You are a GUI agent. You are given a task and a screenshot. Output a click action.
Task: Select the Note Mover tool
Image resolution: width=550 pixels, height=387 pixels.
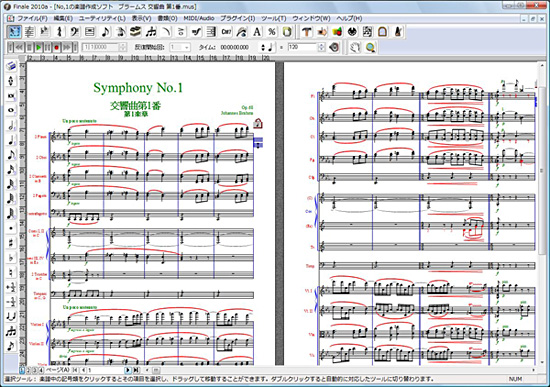322,32
